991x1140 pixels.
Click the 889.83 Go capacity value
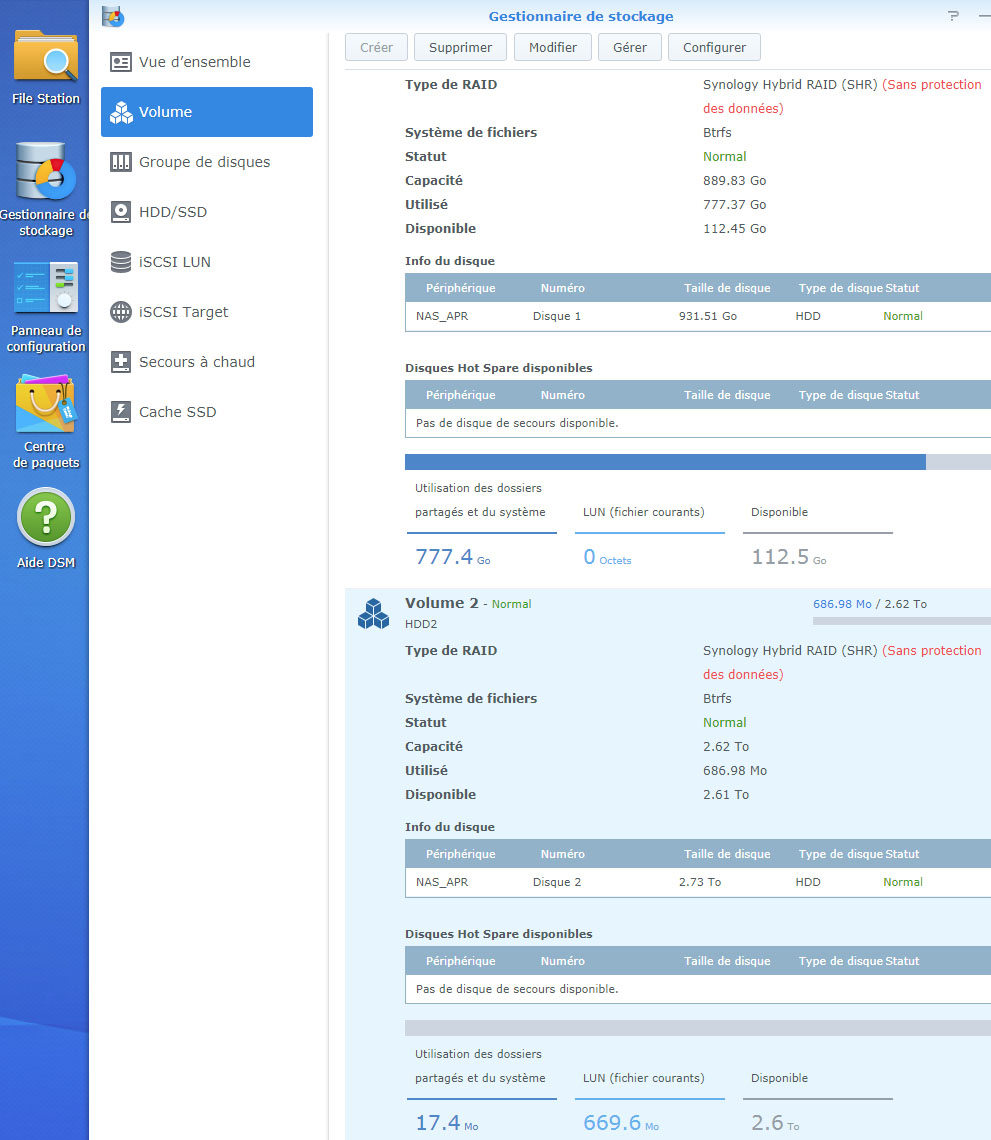tap(734, 180)
